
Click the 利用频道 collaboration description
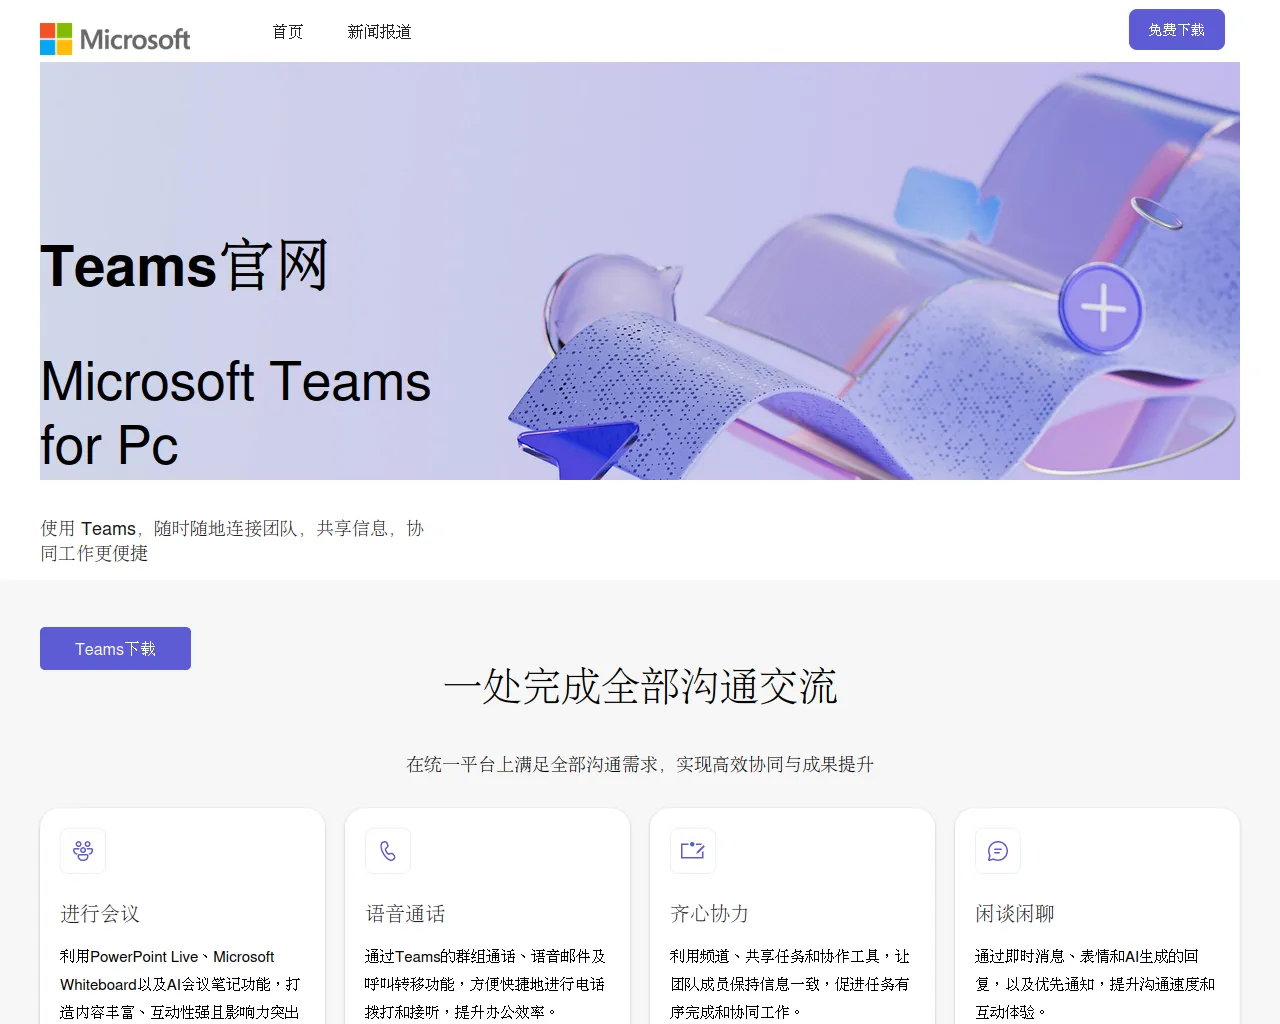point(790,985)
